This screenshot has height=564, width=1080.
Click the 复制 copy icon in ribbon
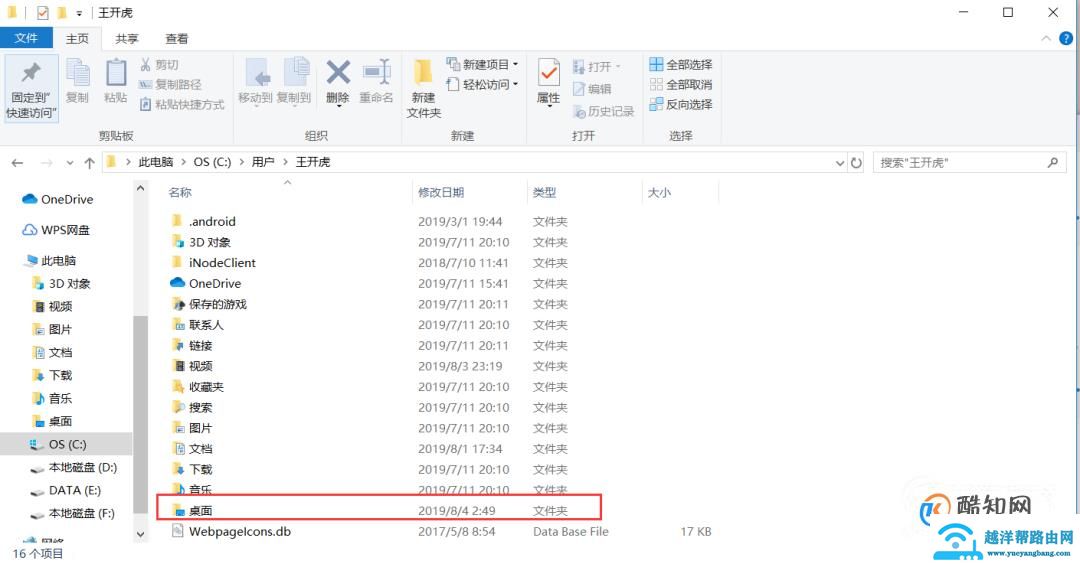(x=77, y=72)
